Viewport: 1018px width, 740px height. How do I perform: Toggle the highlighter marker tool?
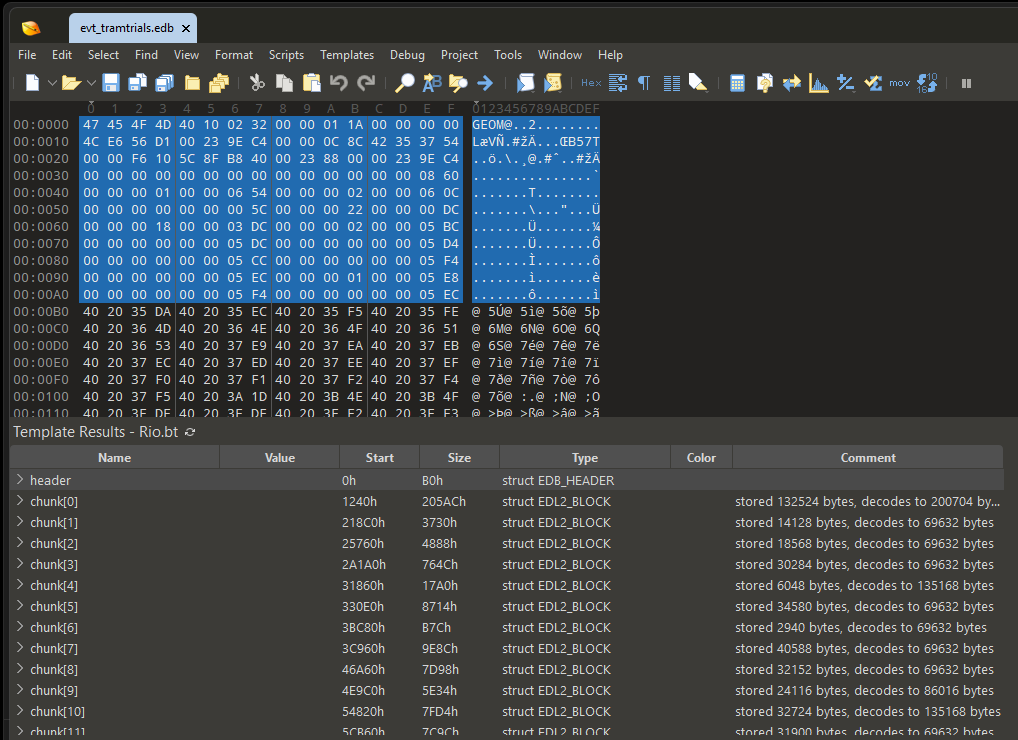pos(698,83)
